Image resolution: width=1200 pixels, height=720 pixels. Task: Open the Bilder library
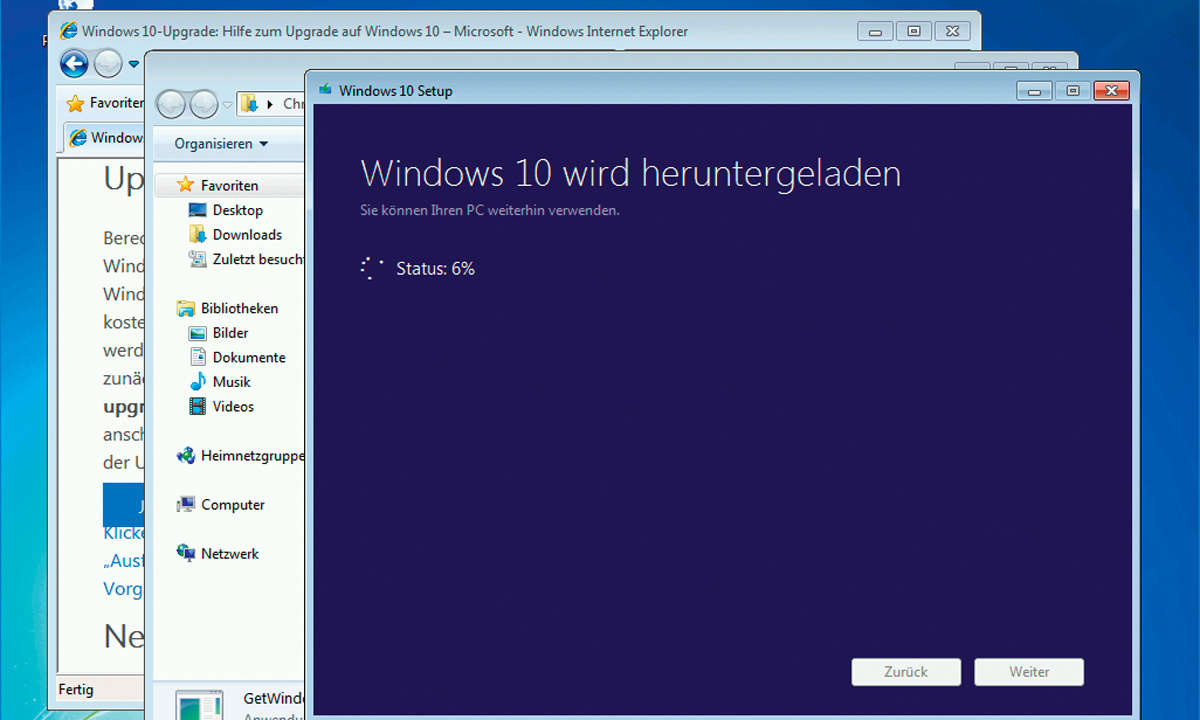(x=230, y=333)
